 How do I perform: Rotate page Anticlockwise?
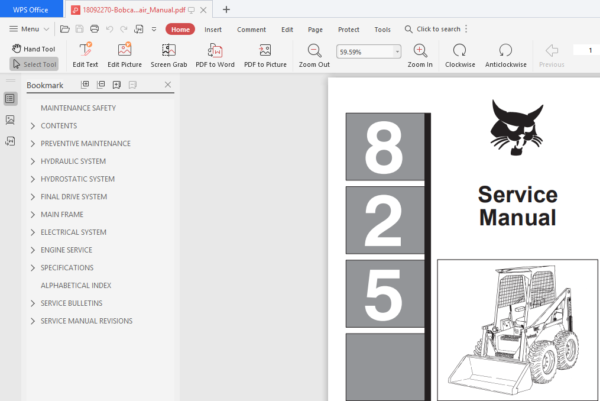point(506,55)
